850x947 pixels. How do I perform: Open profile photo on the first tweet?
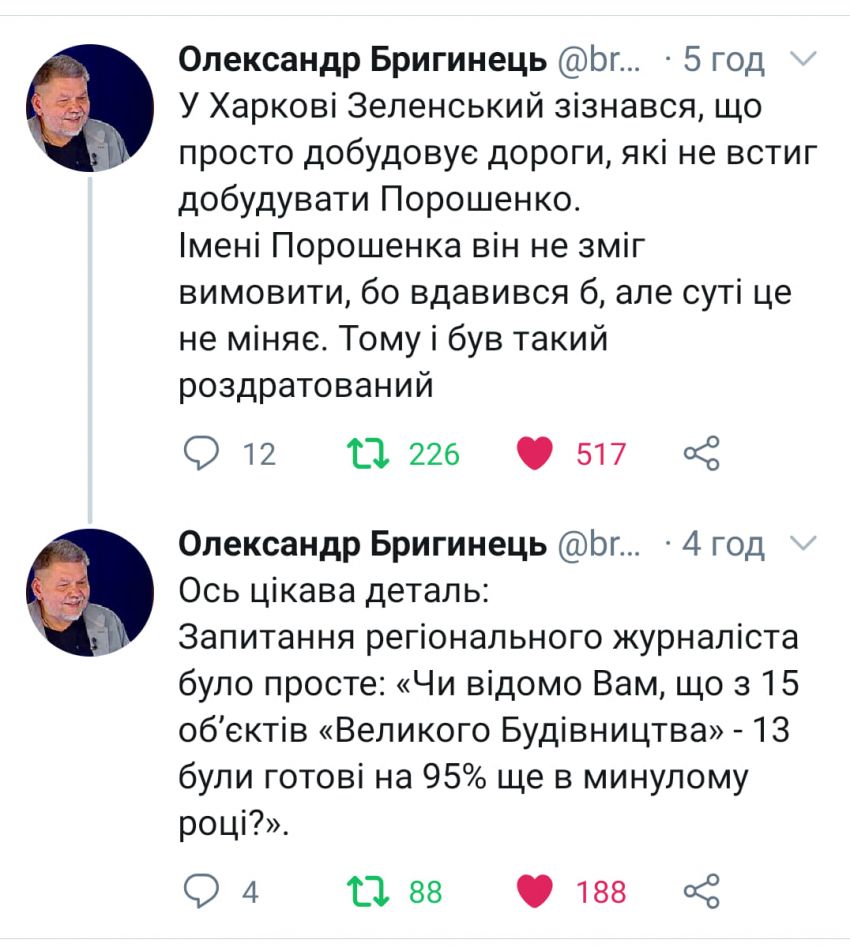point(90,108)
